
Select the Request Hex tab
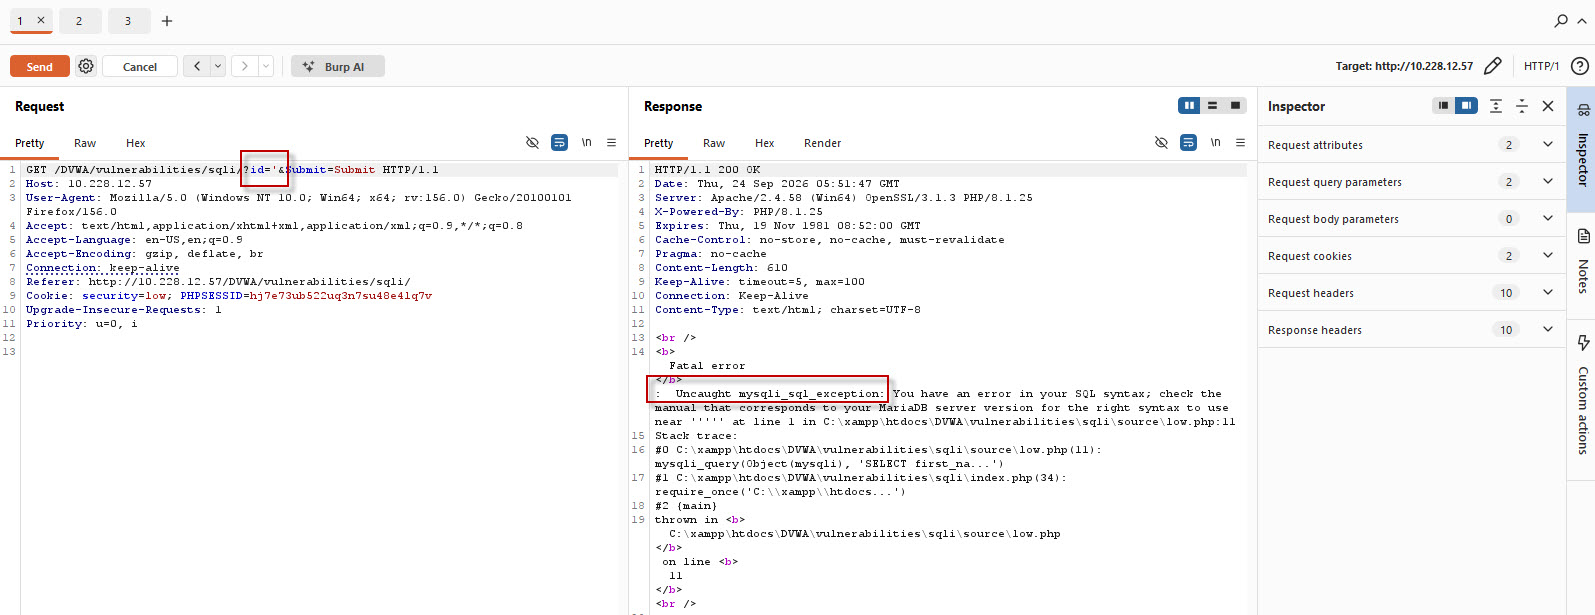point(136,143)
